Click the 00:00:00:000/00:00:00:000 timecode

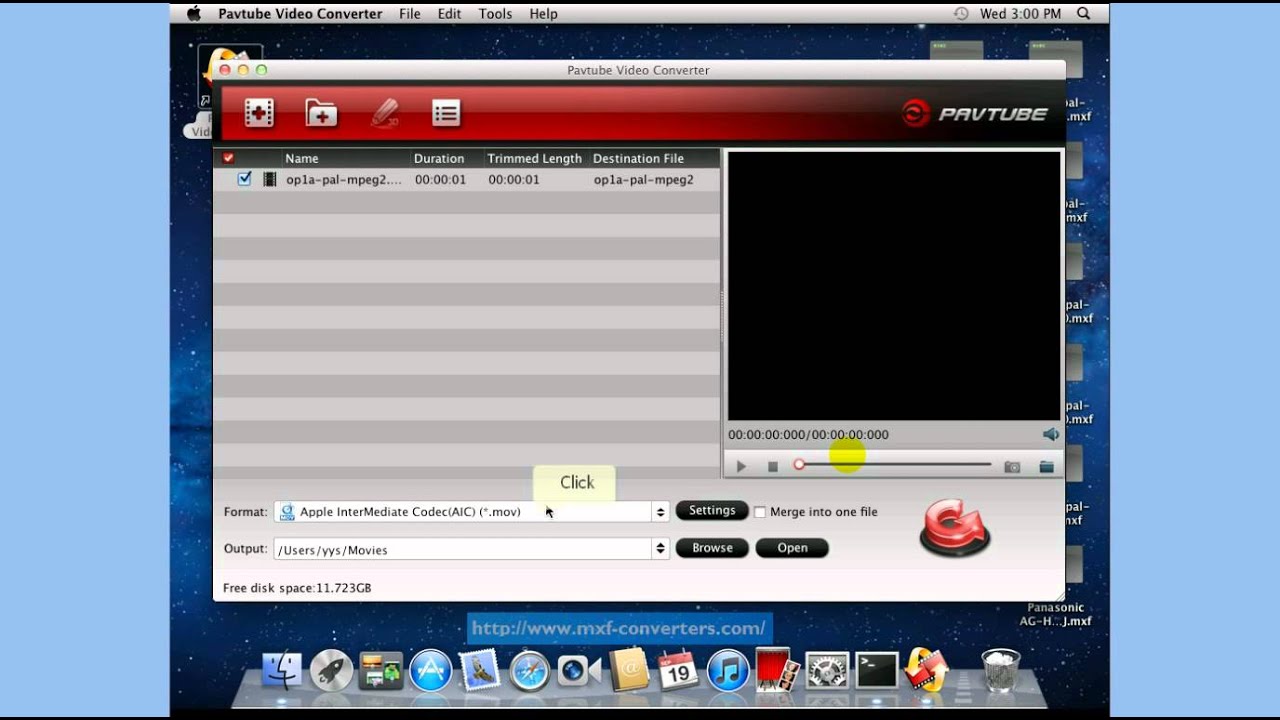click(808, 435)
